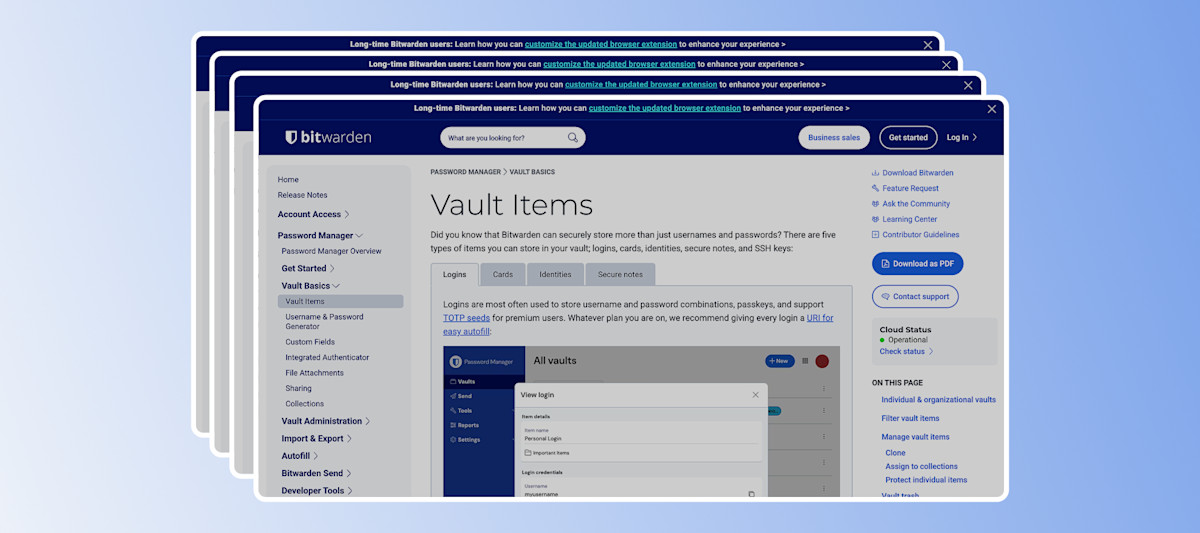This screenshot has width=1200, height=533.
Task: Click the Download as PDF button
Action: pyautogui.click(x=917, y=264)
